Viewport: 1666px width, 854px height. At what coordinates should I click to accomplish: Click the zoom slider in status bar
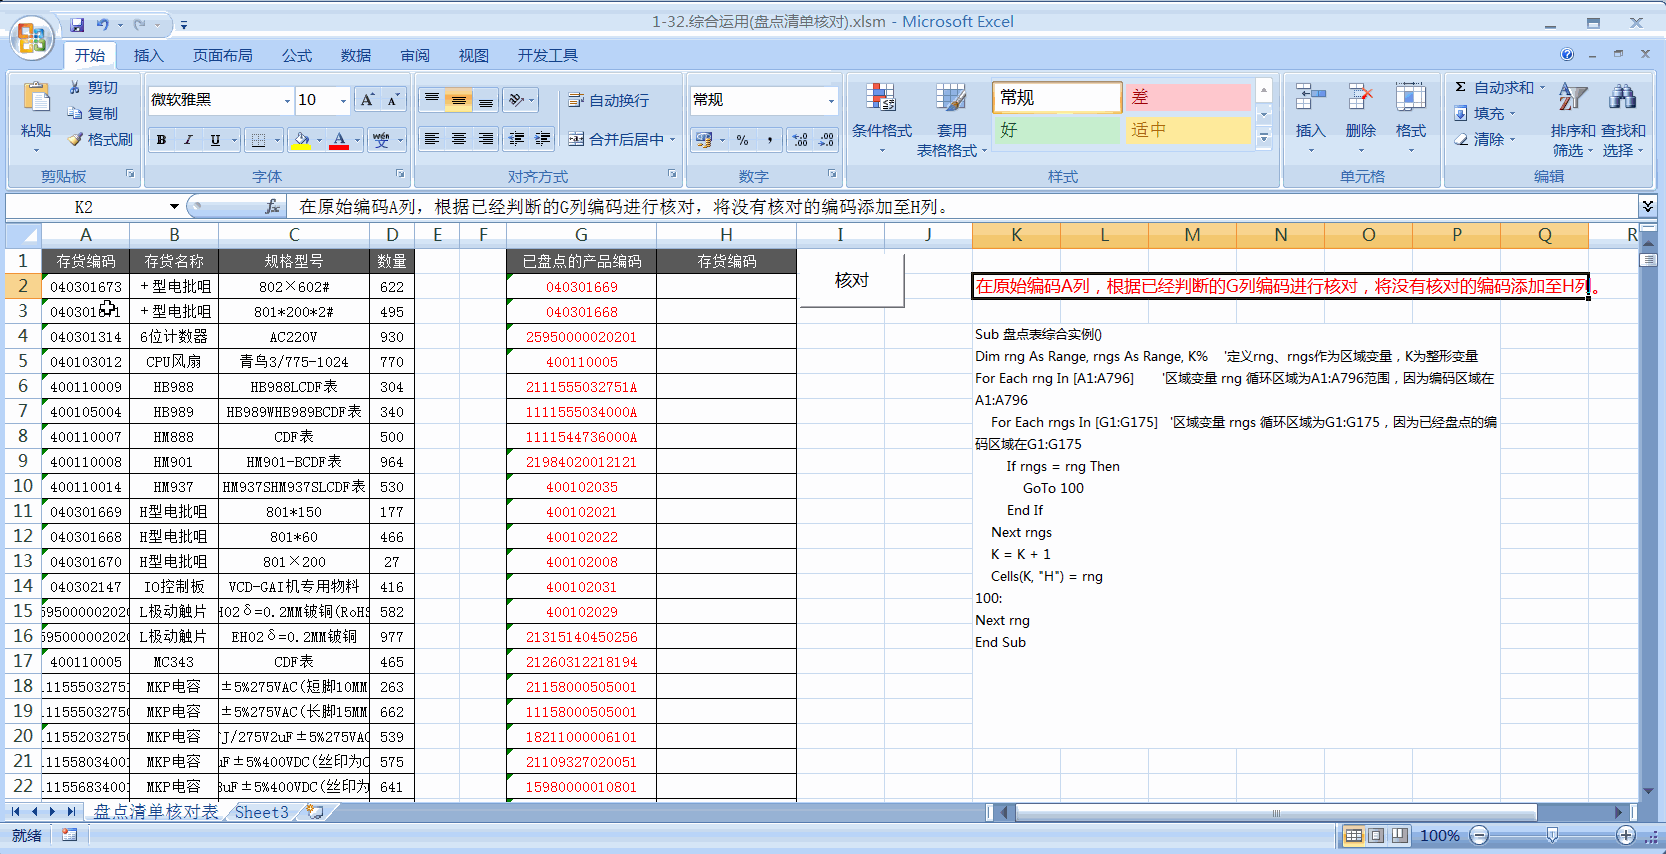(1552, 835)
